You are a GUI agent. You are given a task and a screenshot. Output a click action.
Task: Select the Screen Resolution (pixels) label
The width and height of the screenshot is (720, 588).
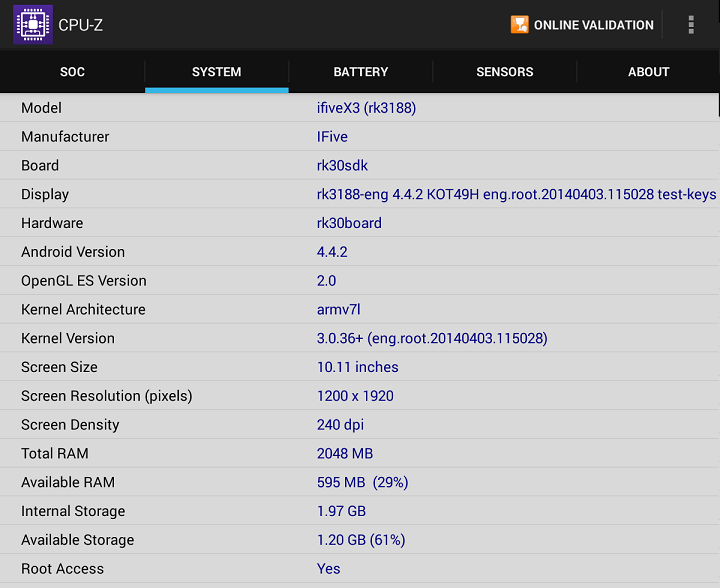pos(107,396)
